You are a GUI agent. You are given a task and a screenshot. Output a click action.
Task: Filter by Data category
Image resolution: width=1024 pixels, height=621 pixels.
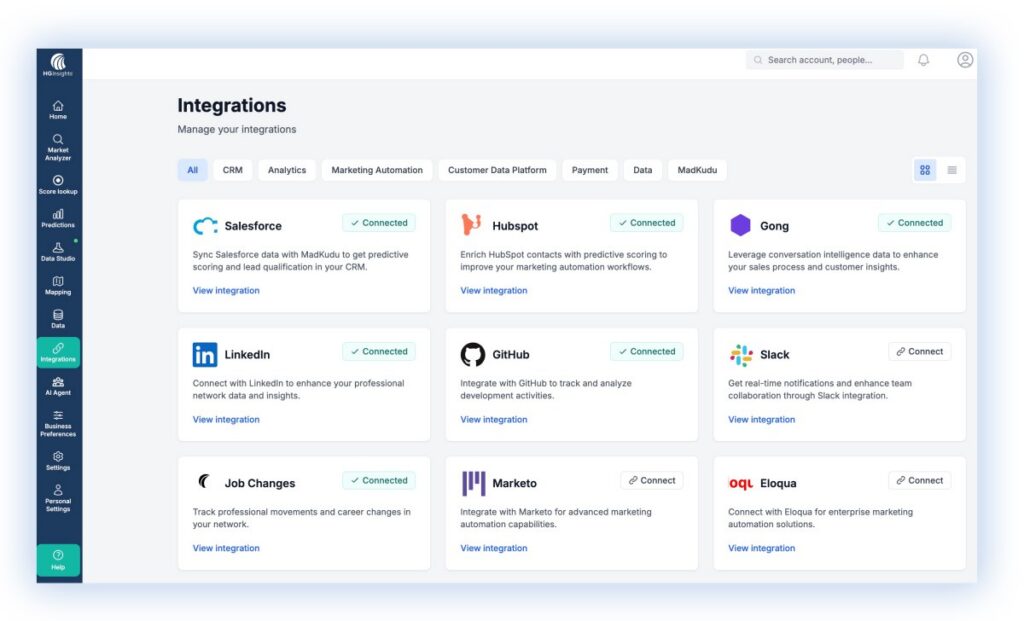point(643,170)
